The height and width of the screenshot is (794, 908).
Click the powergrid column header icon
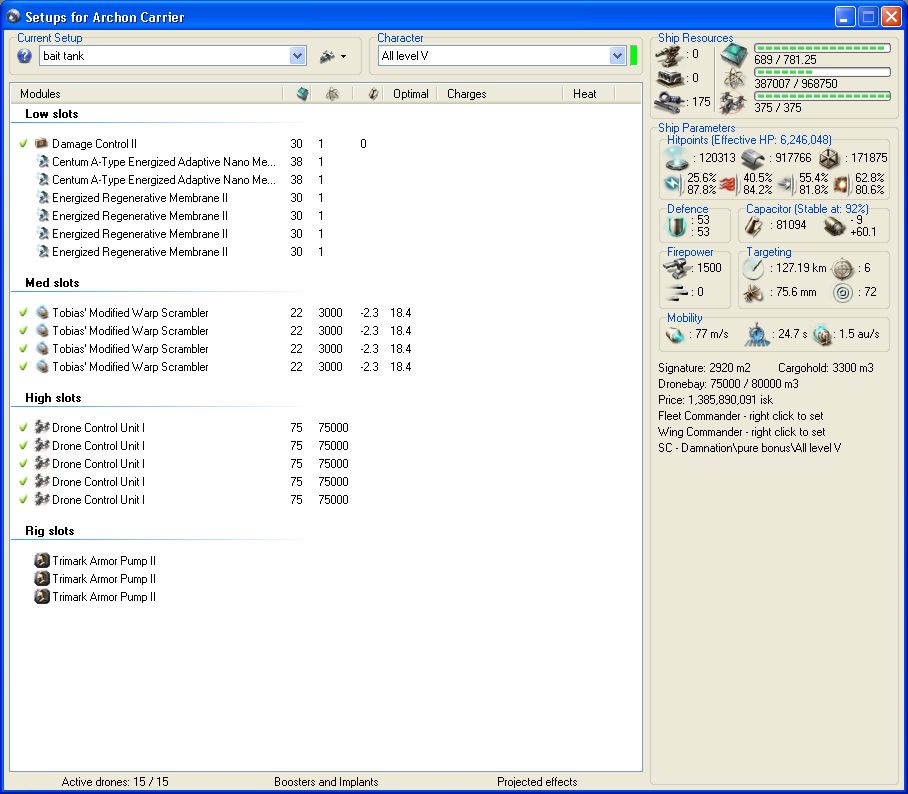pos(332,93)
